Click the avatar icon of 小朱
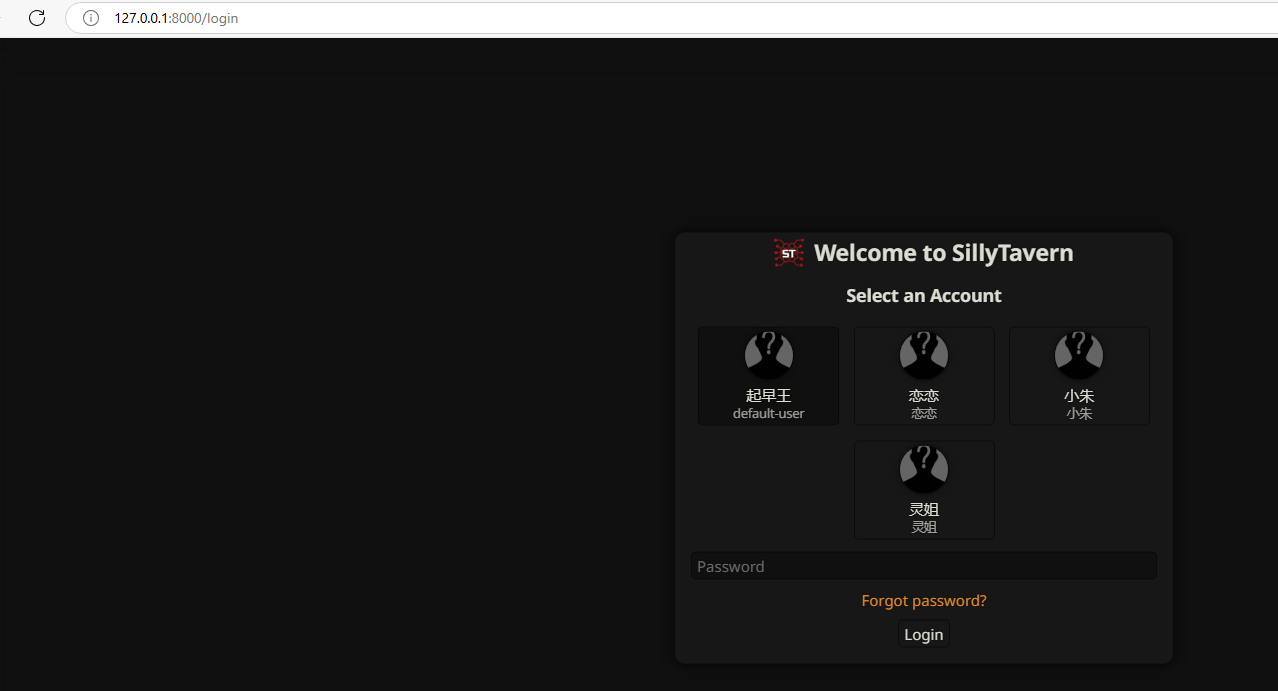The height and width of the screenshot is (691, 1278). point(1079,355)
